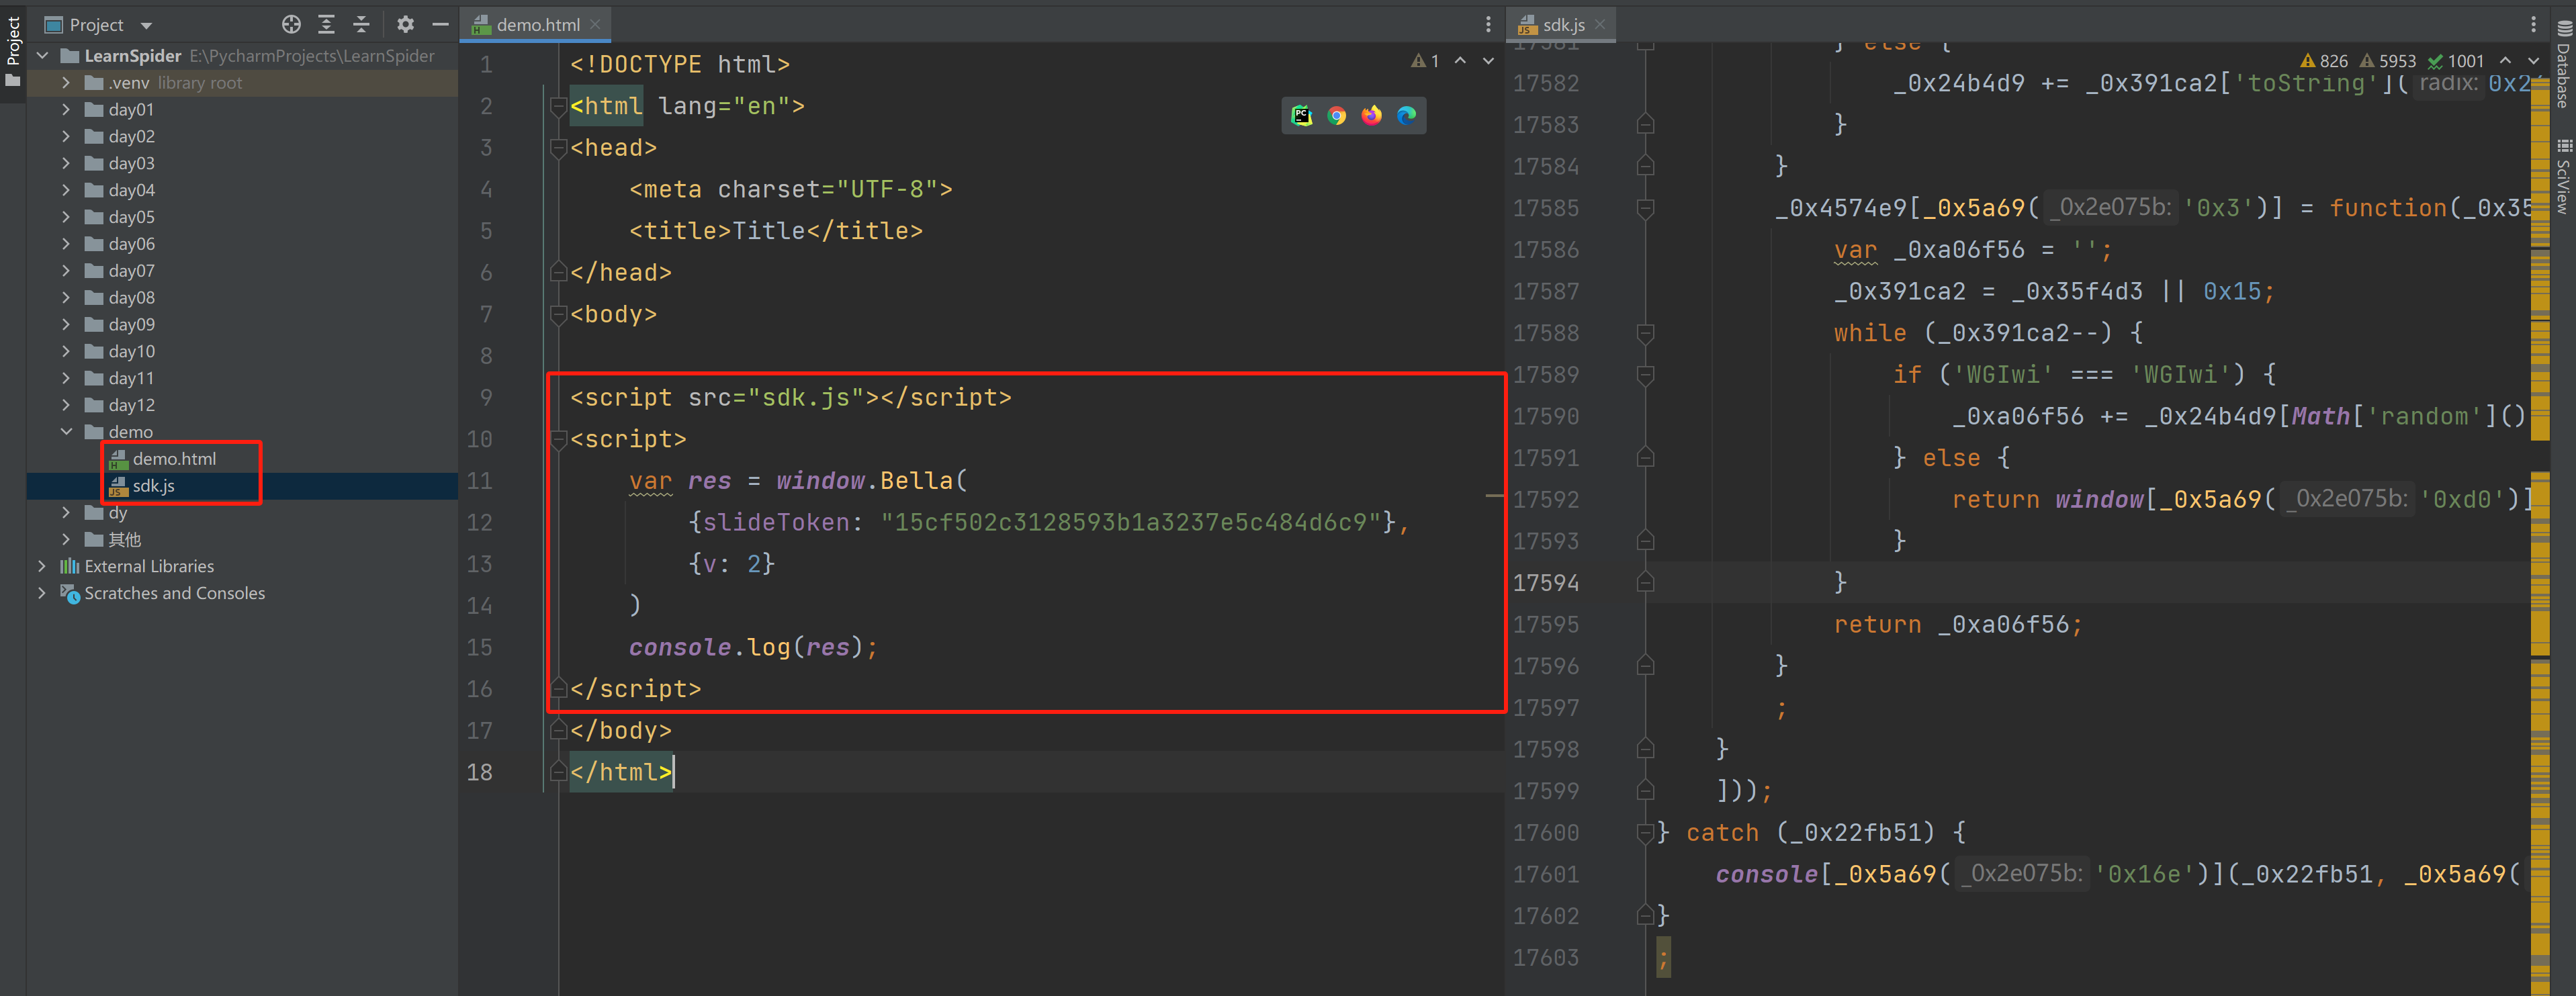The image size is (2576, 996).
Task: Expand the .venv folder
Action: [x=66, y=83]
